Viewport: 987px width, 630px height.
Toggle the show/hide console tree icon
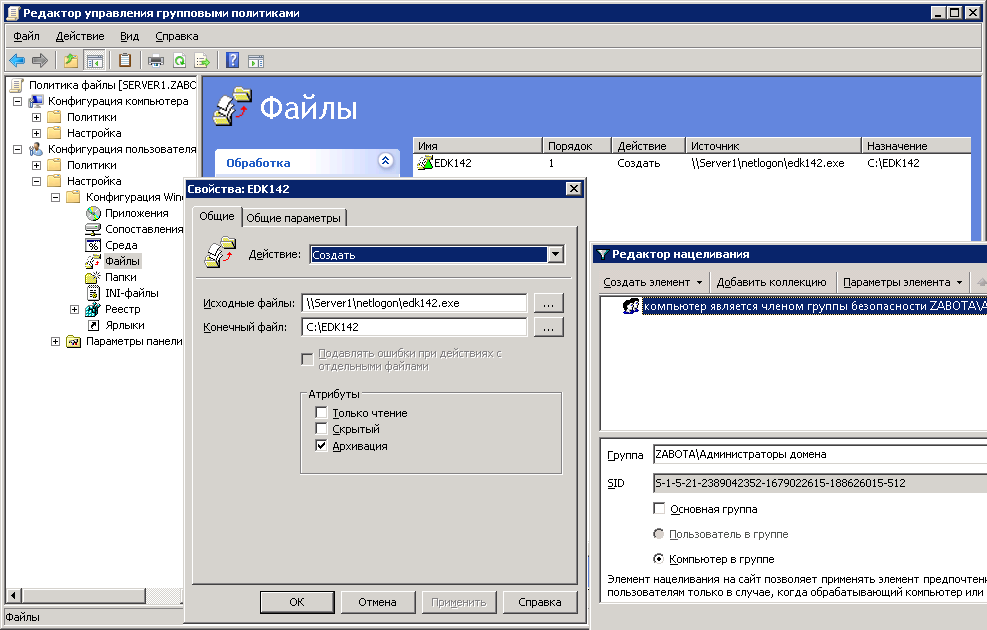pyautogui.click(x=94, y=60)
